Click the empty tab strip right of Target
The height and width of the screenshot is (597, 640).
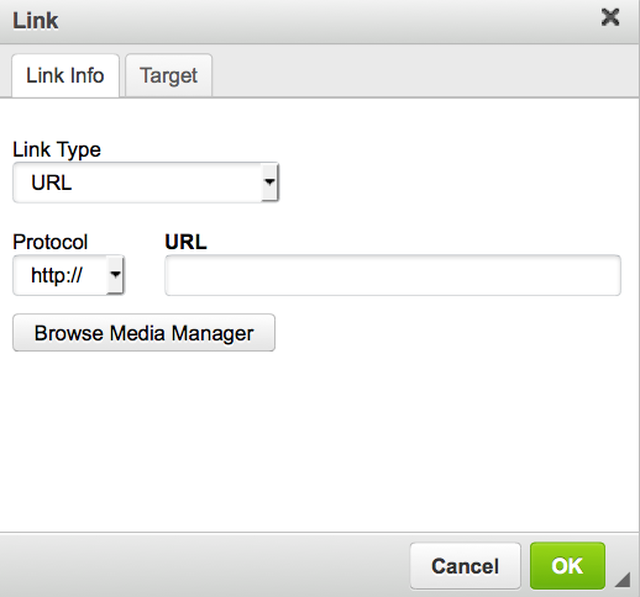click(x=420, y=76)
